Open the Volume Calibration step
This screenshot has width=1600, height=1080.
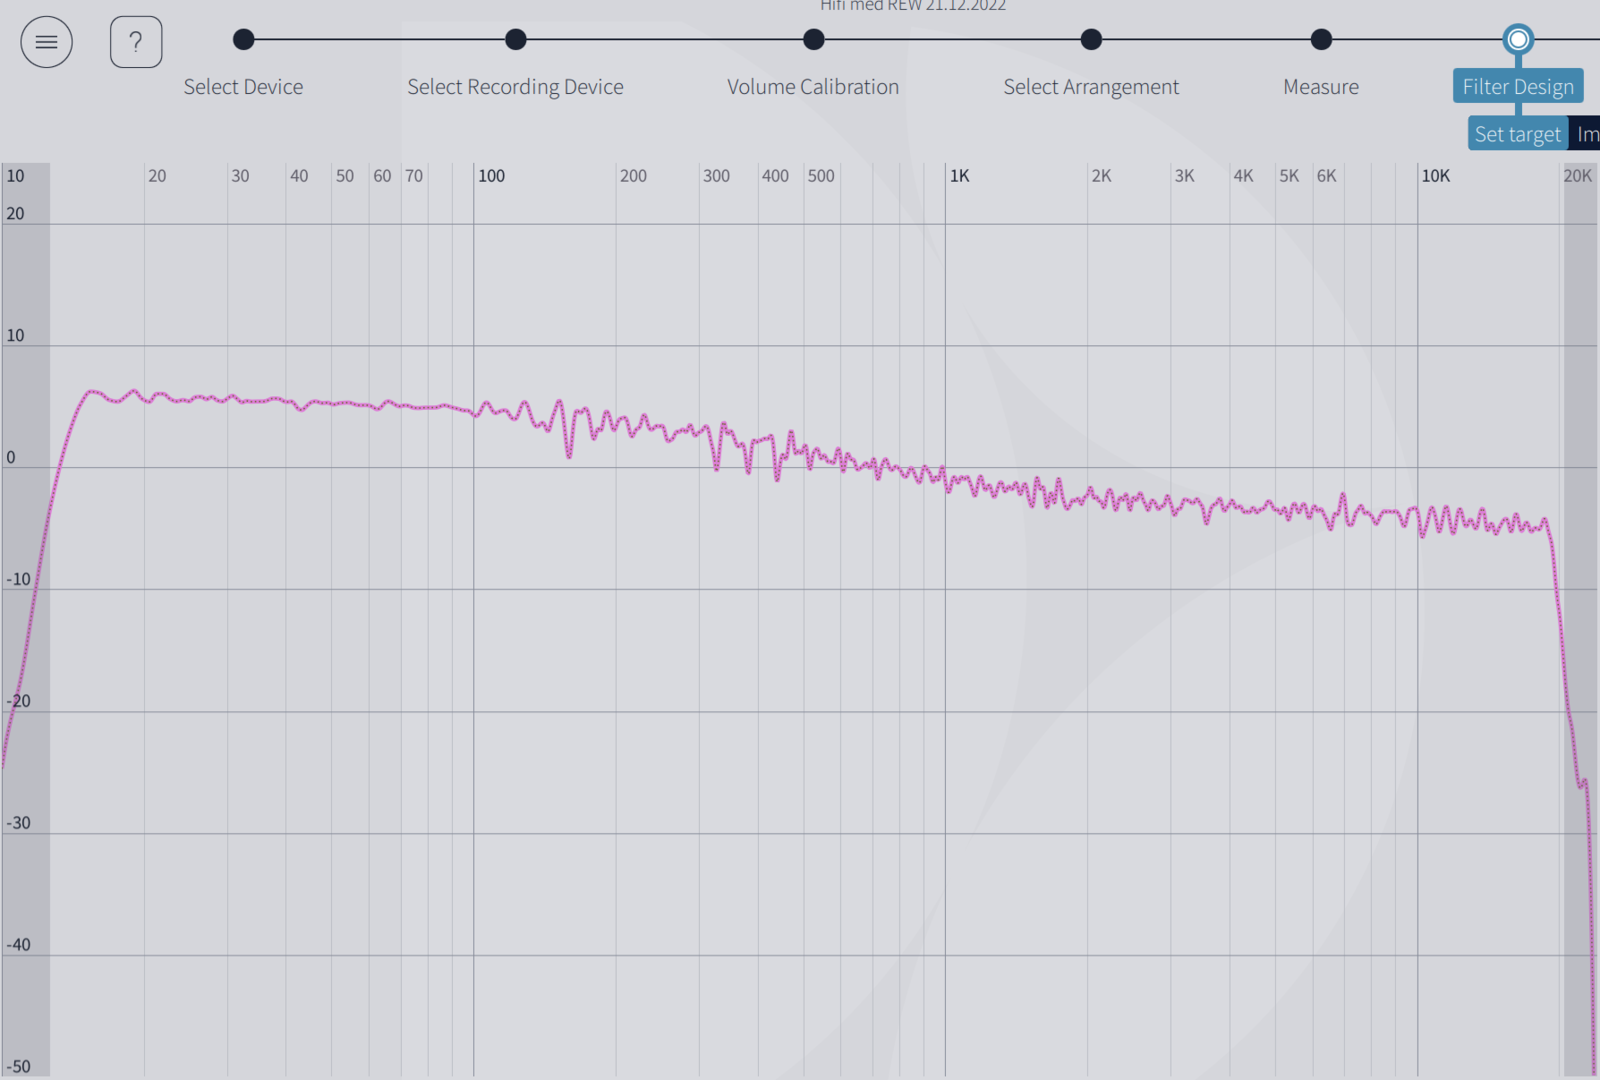tap(813, 87)
